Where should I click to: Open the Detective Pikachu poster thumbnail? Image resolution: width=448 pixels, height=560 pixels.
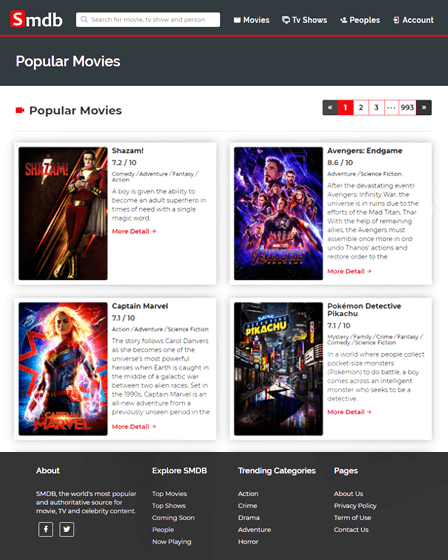coord(278,369)
